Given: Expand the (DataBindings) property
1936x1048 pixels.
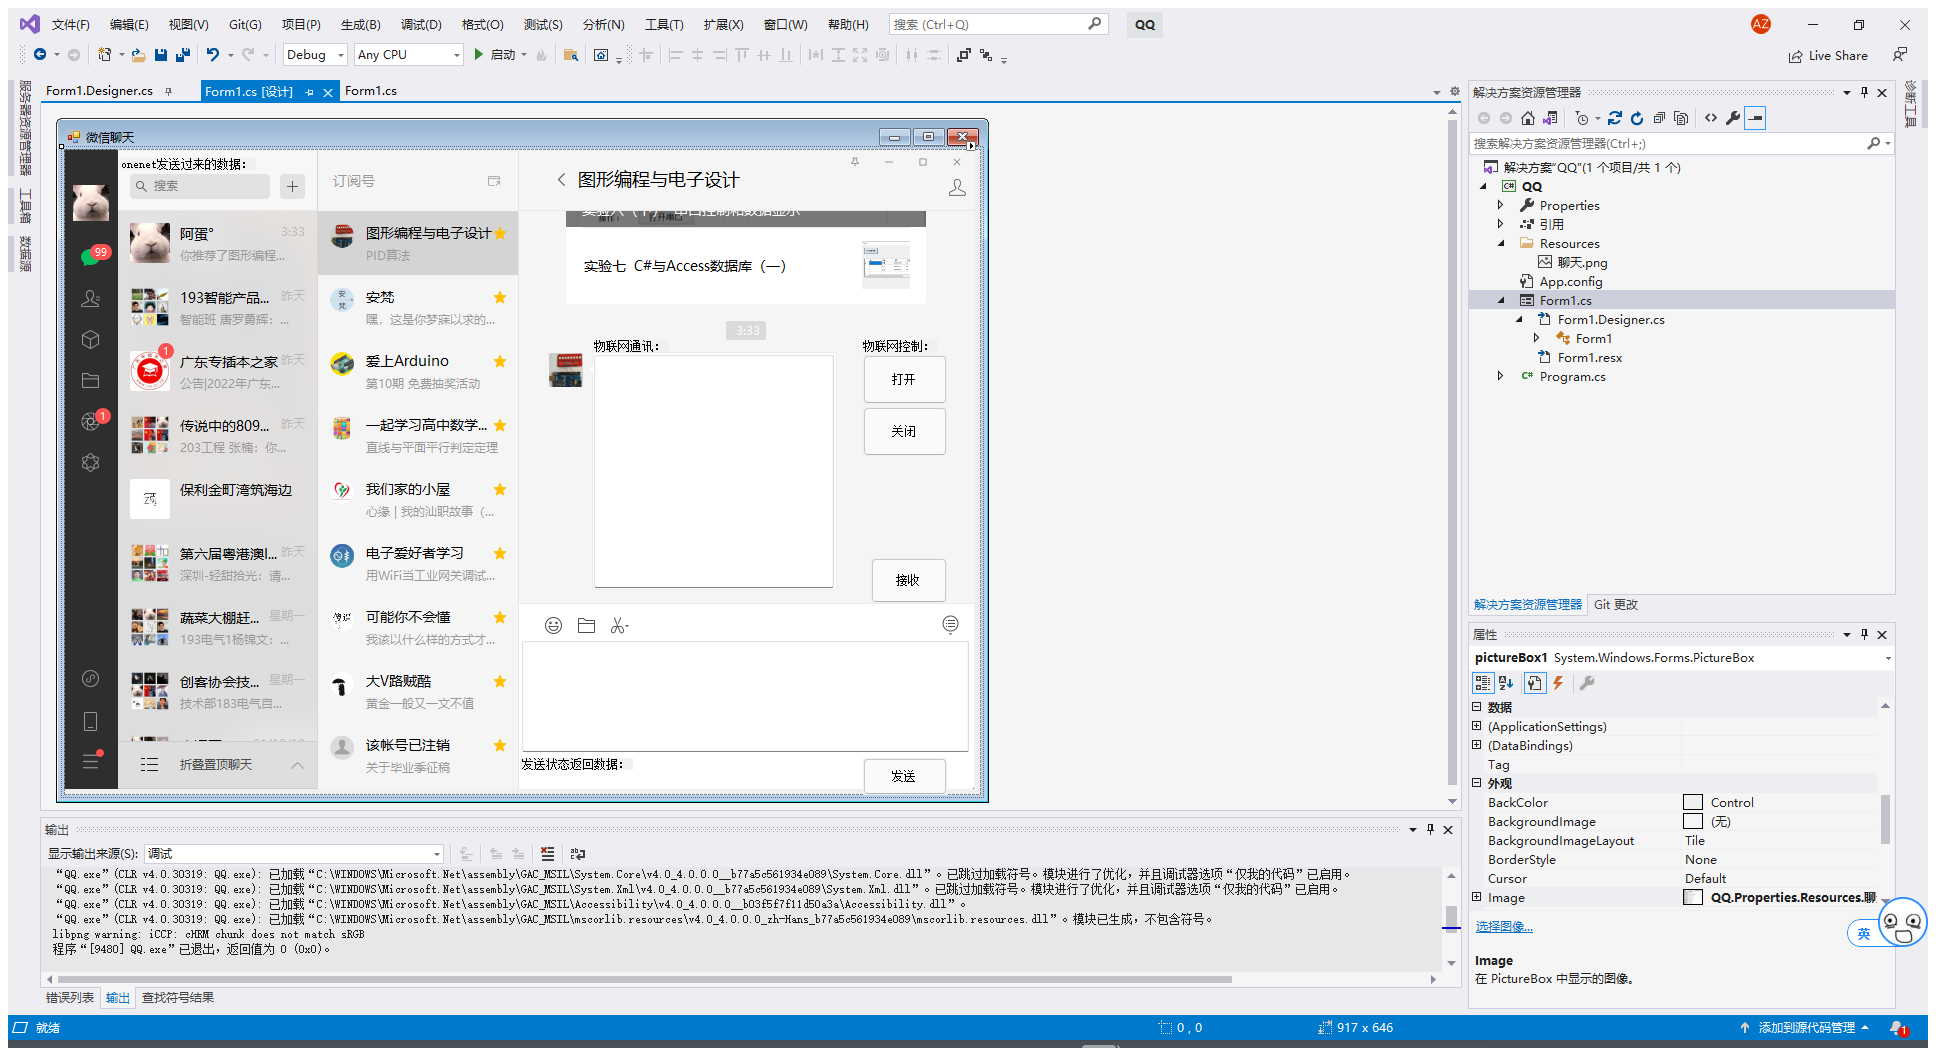Looking at the screenshot, I should pyautogui.click(x=1477, y=745).
